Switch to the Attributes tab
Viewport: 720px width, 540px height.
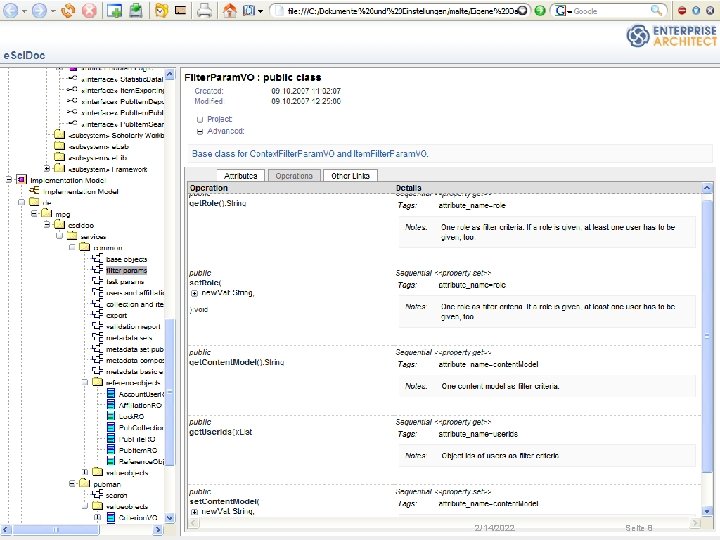point(241,175)
